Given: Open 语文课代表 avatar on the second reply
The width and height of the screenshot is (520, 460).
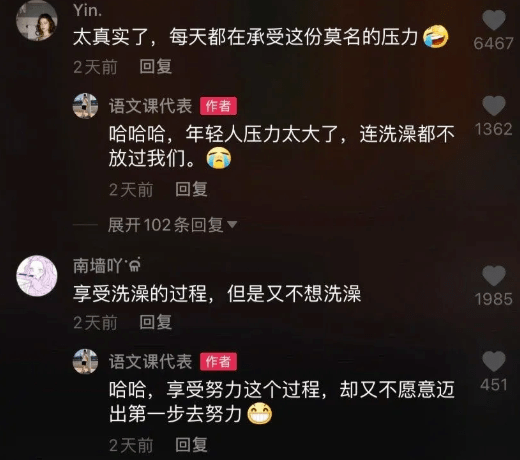Looking at the screenshot, I should 85,361.
